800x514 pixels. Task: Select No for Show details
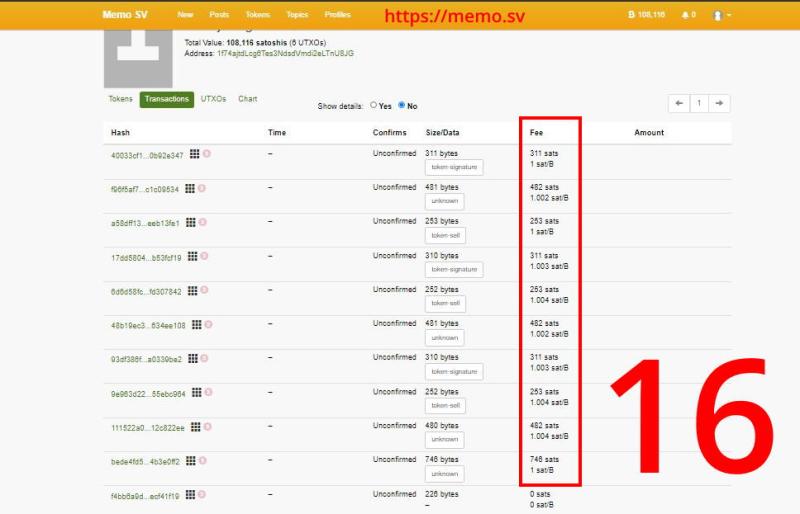pos(402,105)
